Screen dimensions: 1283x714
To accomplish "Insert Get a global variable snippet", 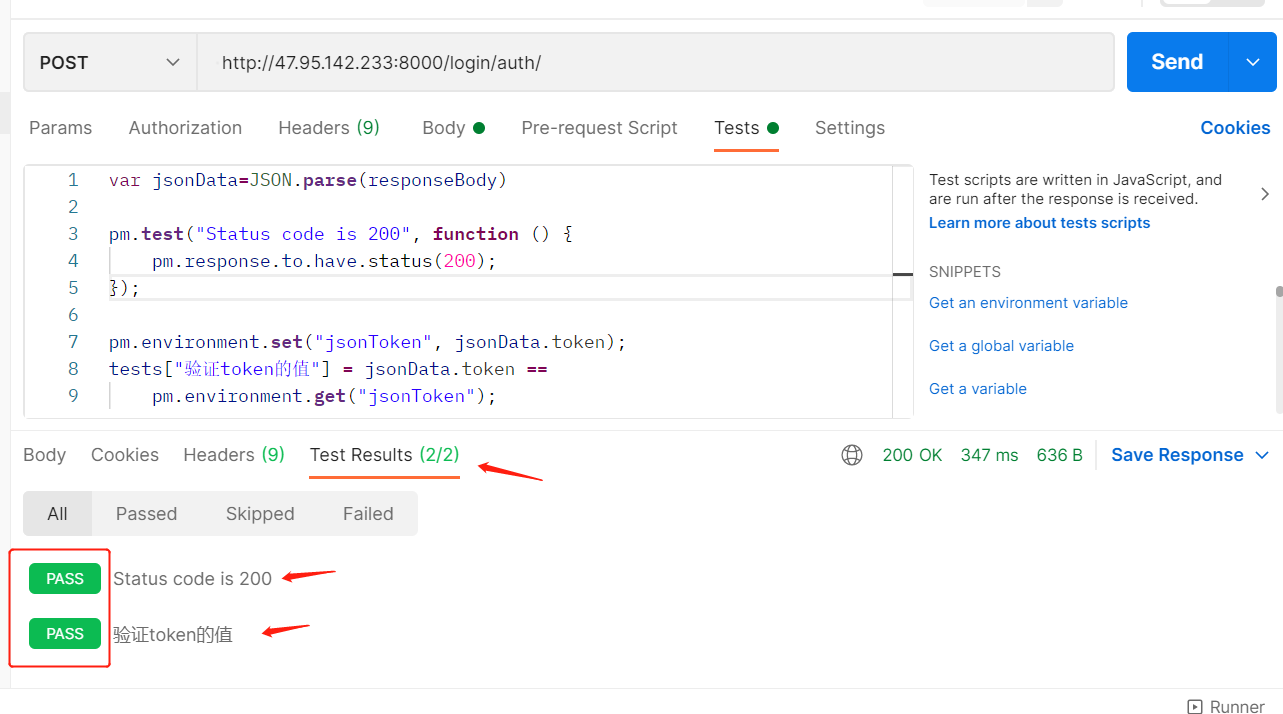I will pyautogui.click(x=1001, y=346).
